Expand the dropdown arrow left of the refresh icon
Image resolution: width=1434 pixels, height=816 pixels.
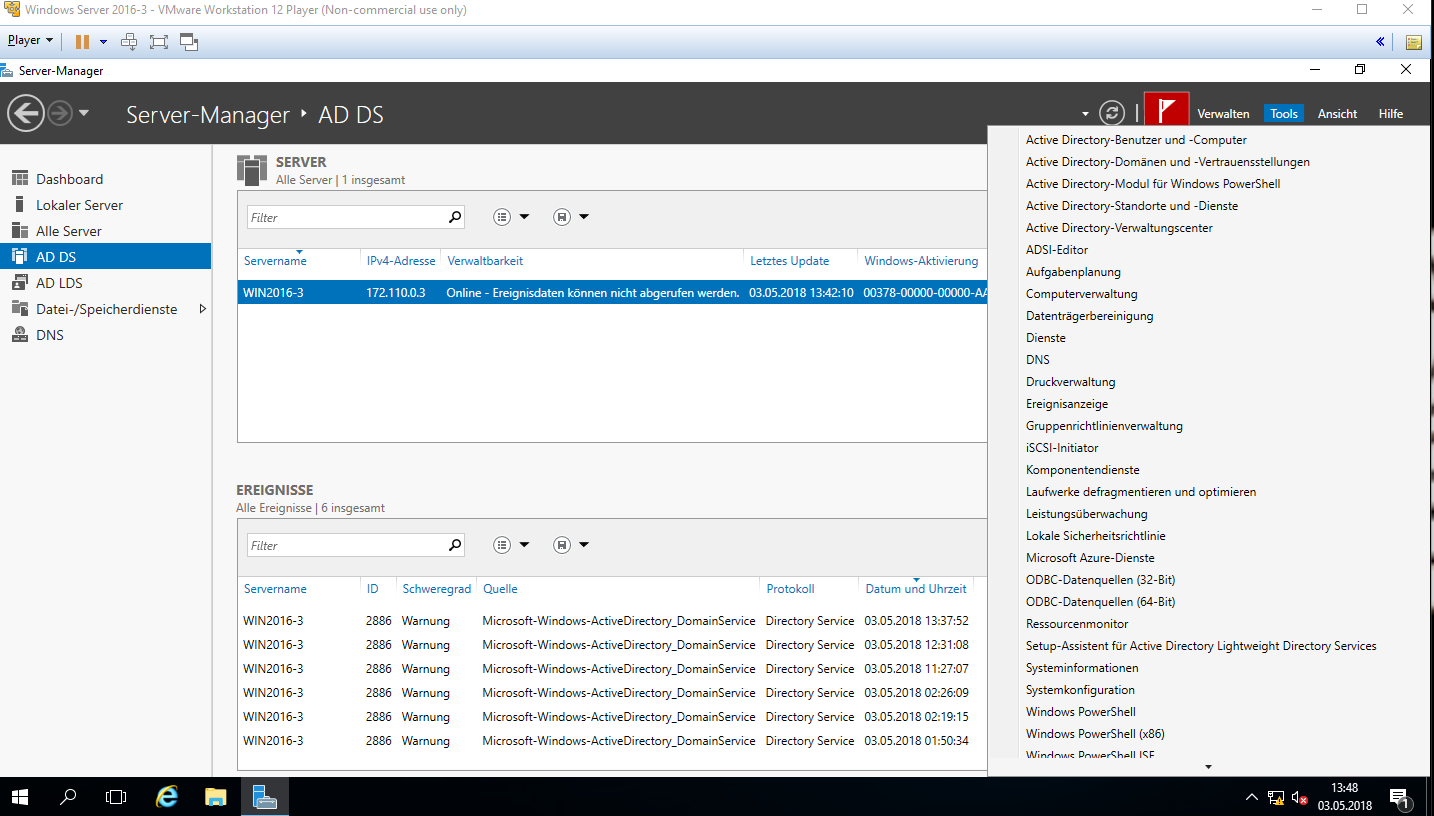[x=1086, y=114]
